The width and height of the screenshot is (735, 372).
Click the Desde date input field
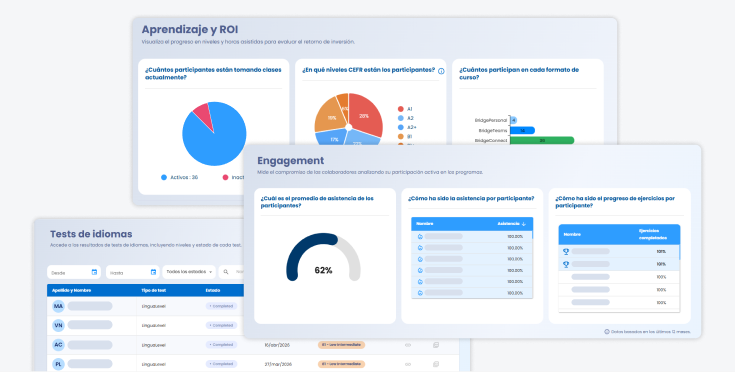(74, 272)
